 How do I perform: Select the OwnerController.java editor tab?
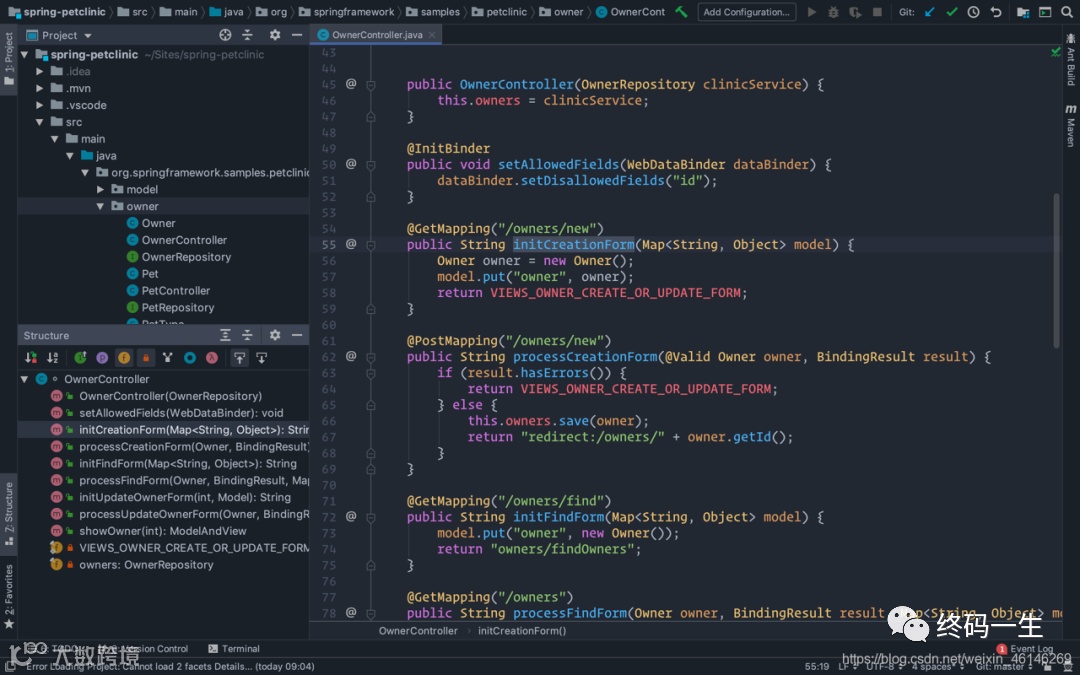point(376,35)
